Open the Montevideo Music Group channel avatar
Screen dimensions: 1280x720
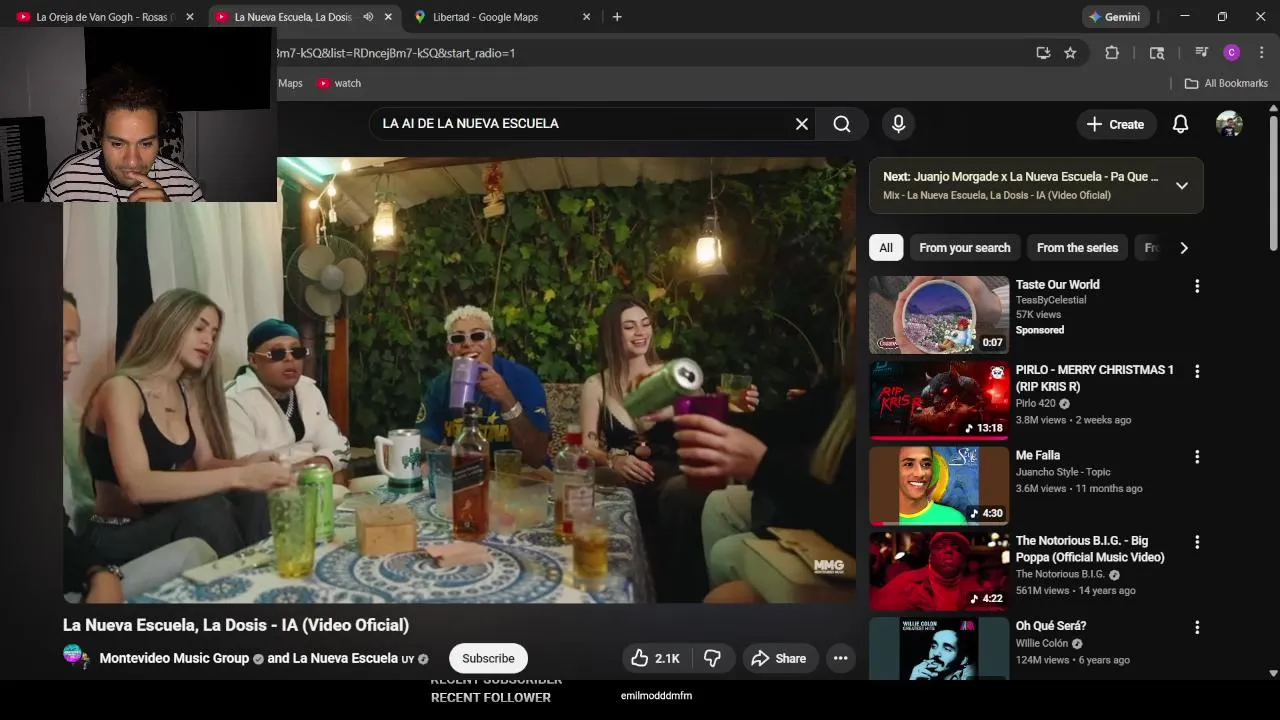click(76, 657)
